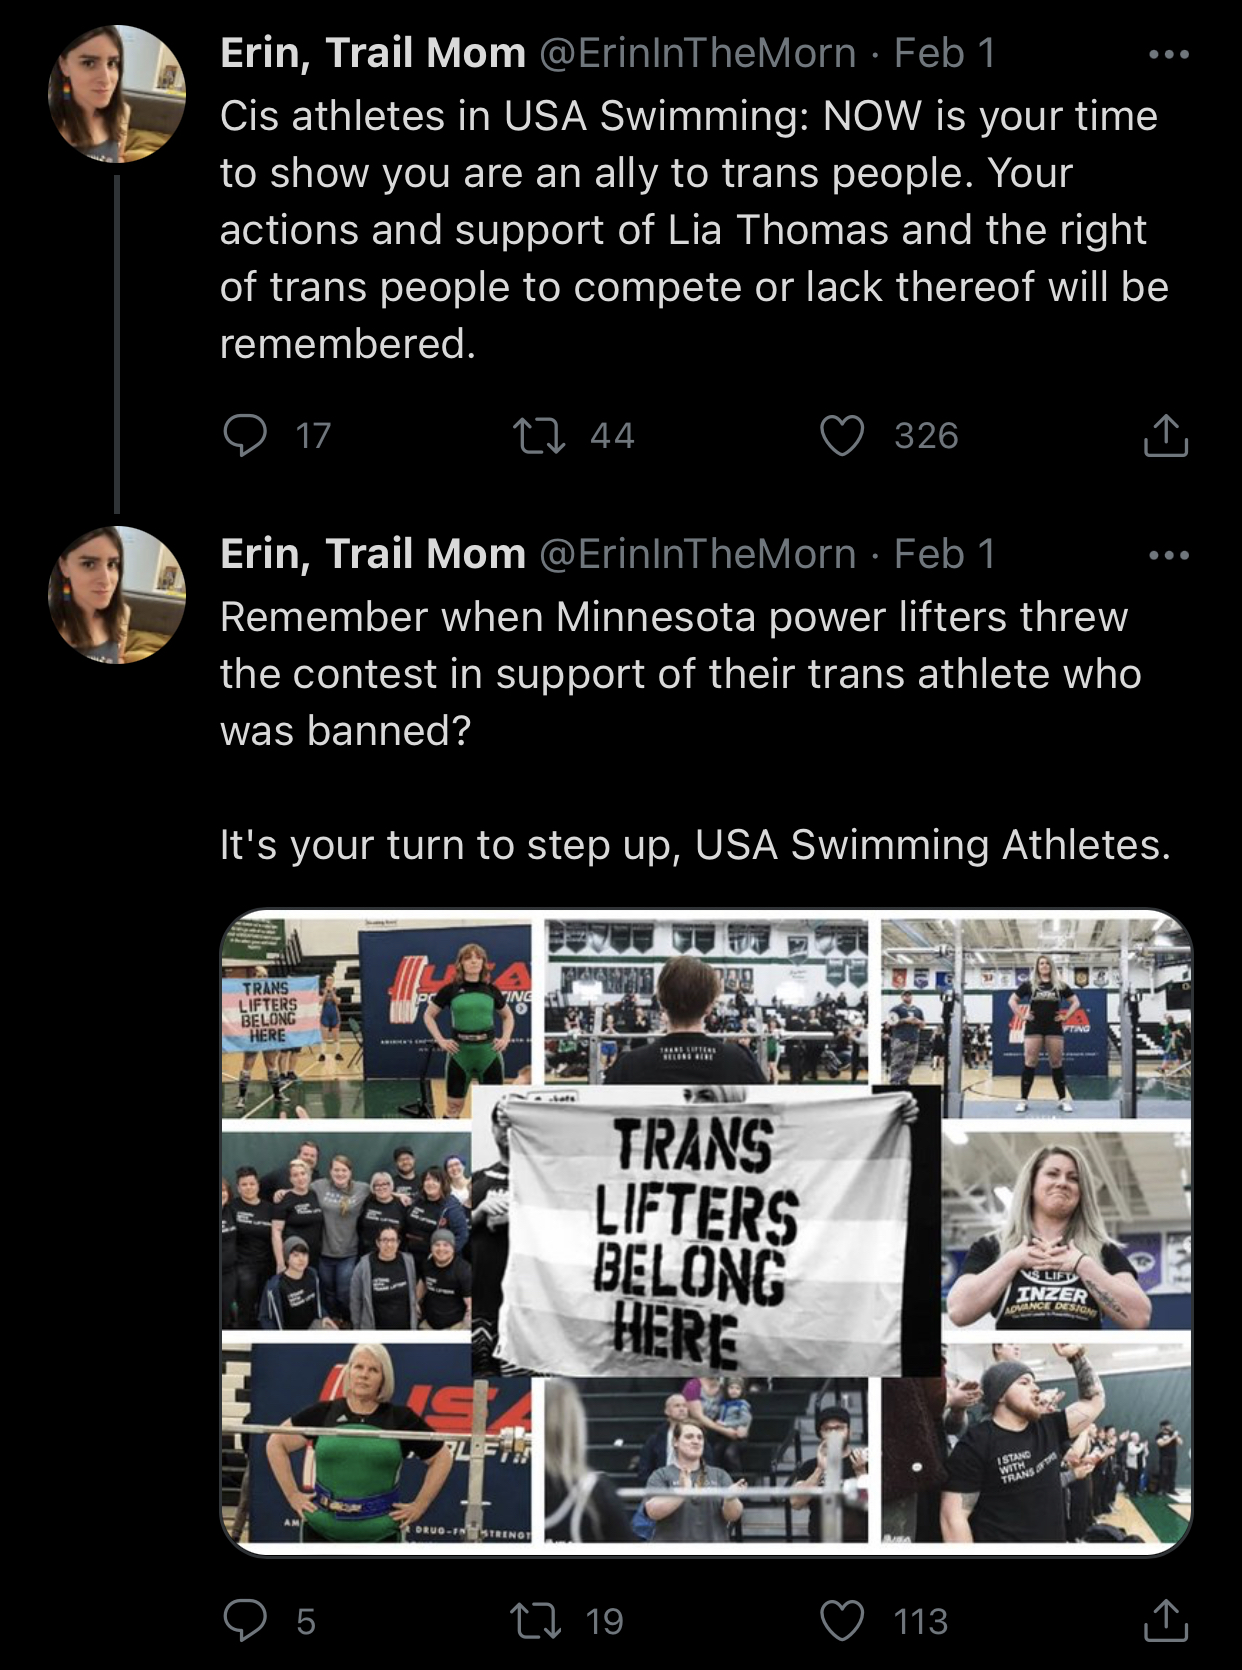Share the first tweet about cis athletes
Image resolution: width=1242 pixels, height=1670 pixels.
1165,435
